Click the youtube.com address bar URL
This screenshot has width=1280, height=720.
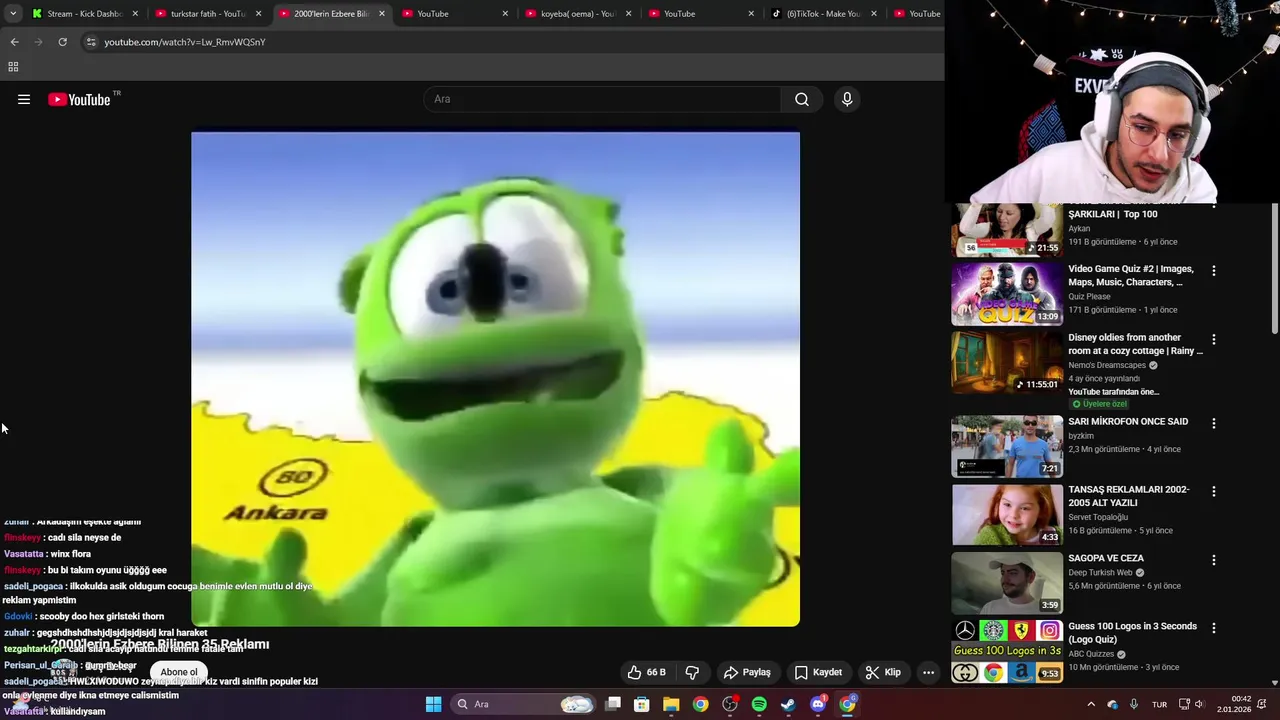pyautogui.click(x=185, y=42)
